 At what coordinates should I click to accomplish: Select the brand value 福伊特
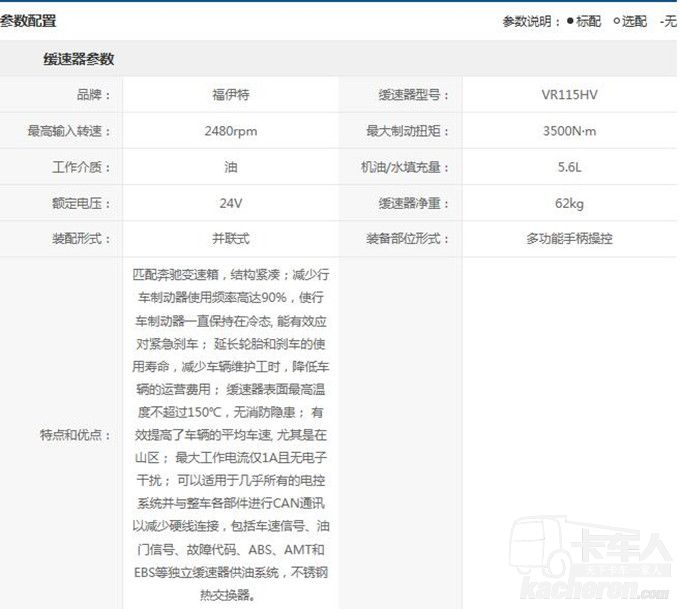(231, 95)
